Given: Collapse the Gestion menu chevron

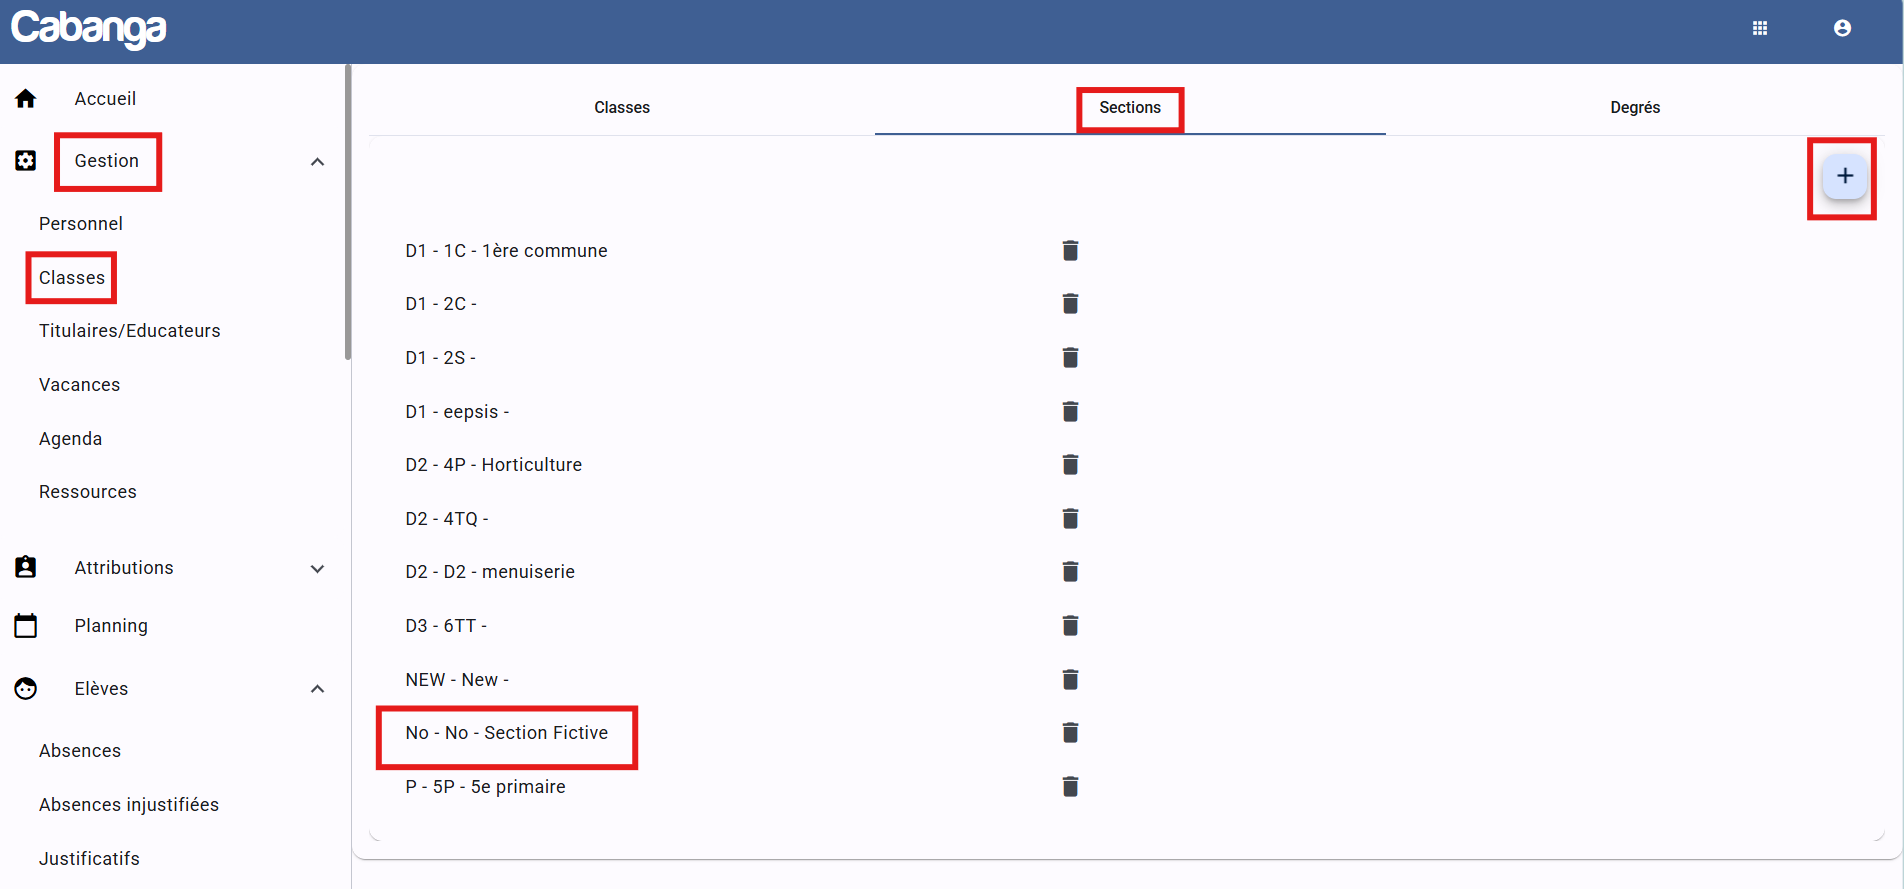Looking at the screenshot, I should pos(317,162).
